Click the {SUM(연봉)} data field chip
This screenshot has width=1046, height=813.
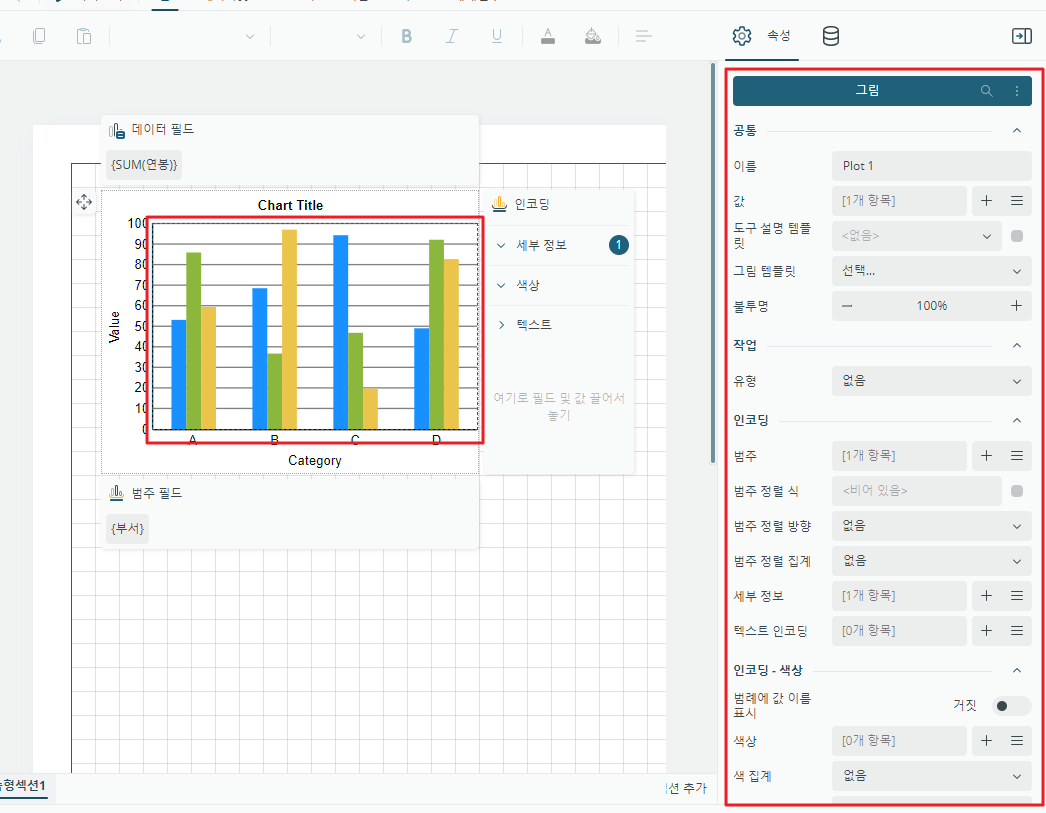tap(144, 165)
